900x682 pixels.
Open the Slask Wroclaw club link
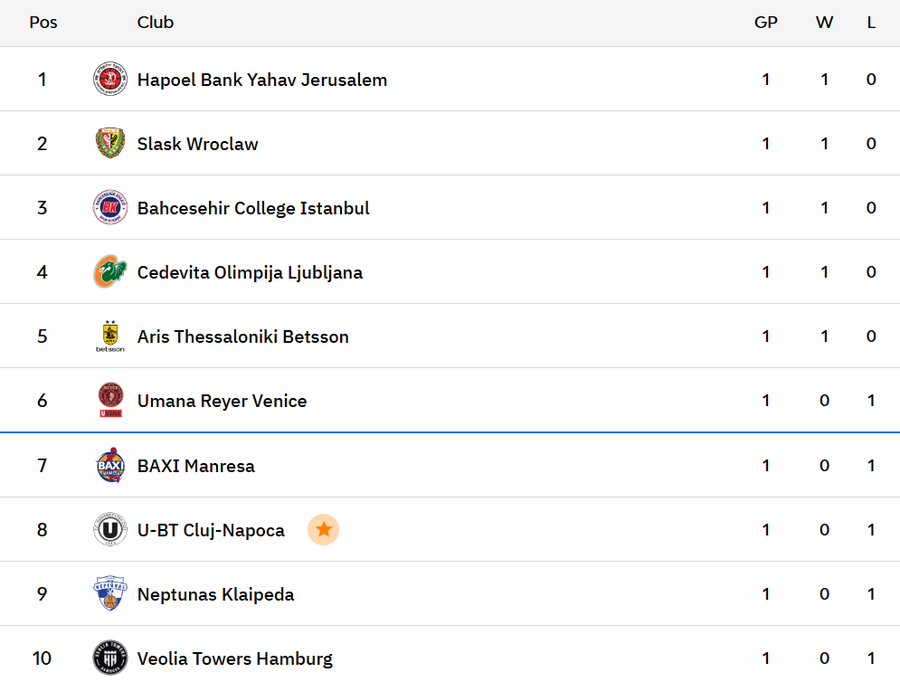click(x=197, y=144)
